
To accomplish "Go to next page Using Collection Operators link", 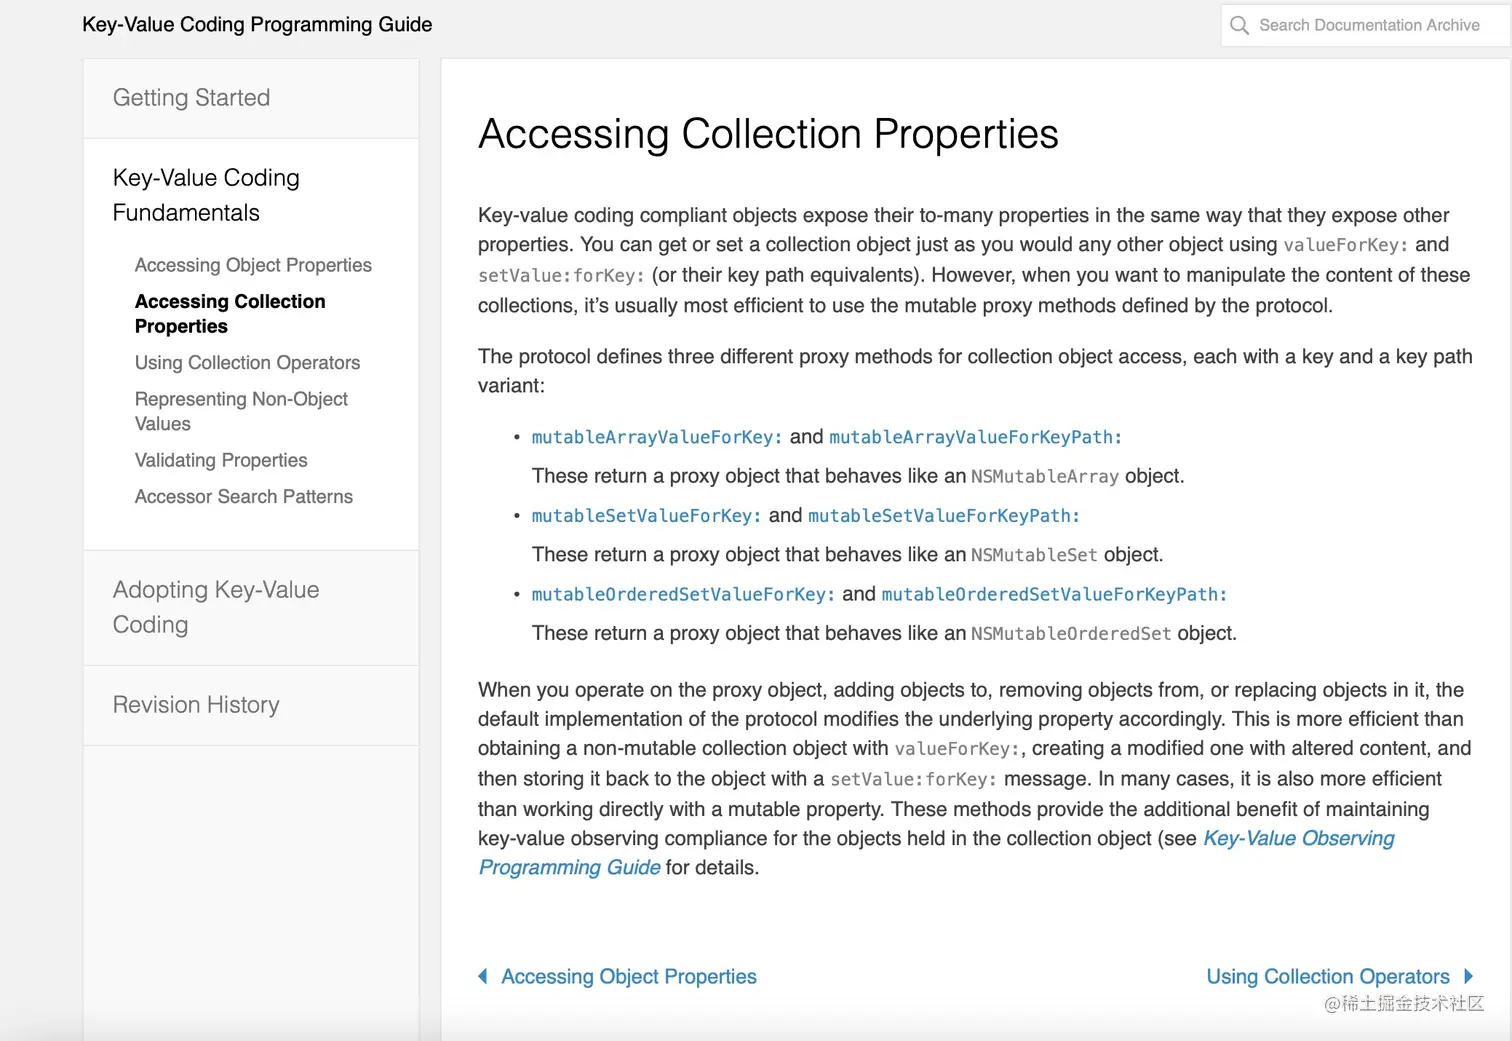I will pos(1328,976).
